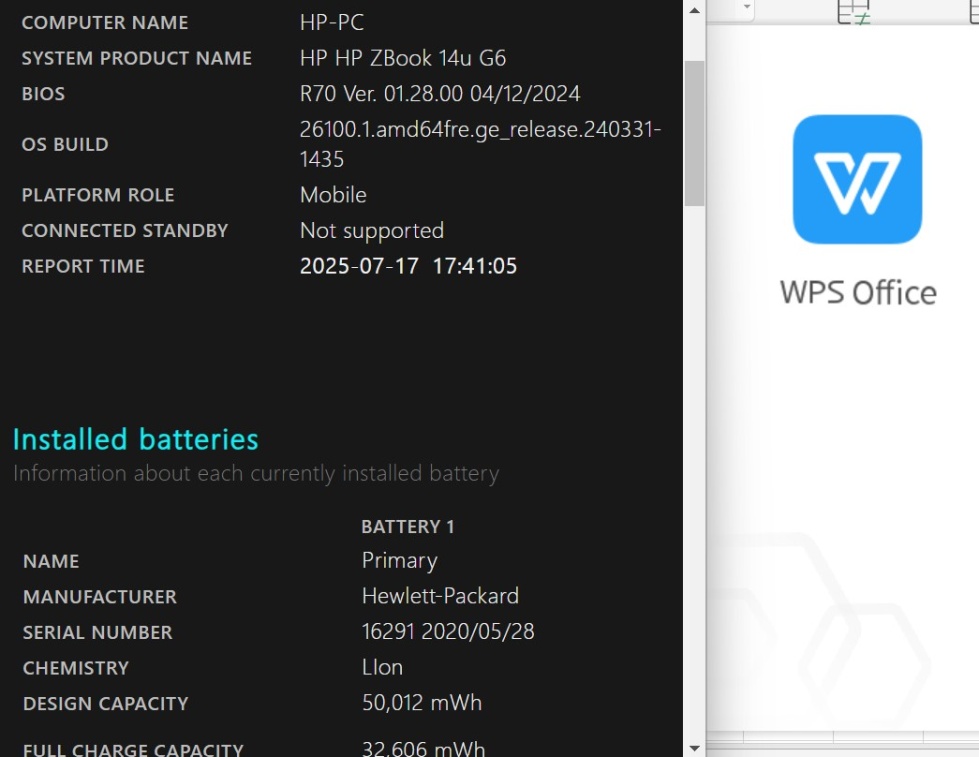Click the BATTERY 1 column header
This screenshot has height=757, width=979.
coord(408,527)
